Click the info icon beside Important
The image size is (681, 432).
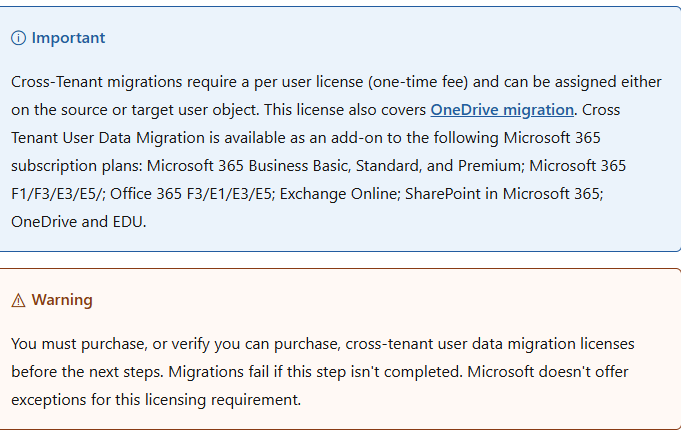point(18,38)
